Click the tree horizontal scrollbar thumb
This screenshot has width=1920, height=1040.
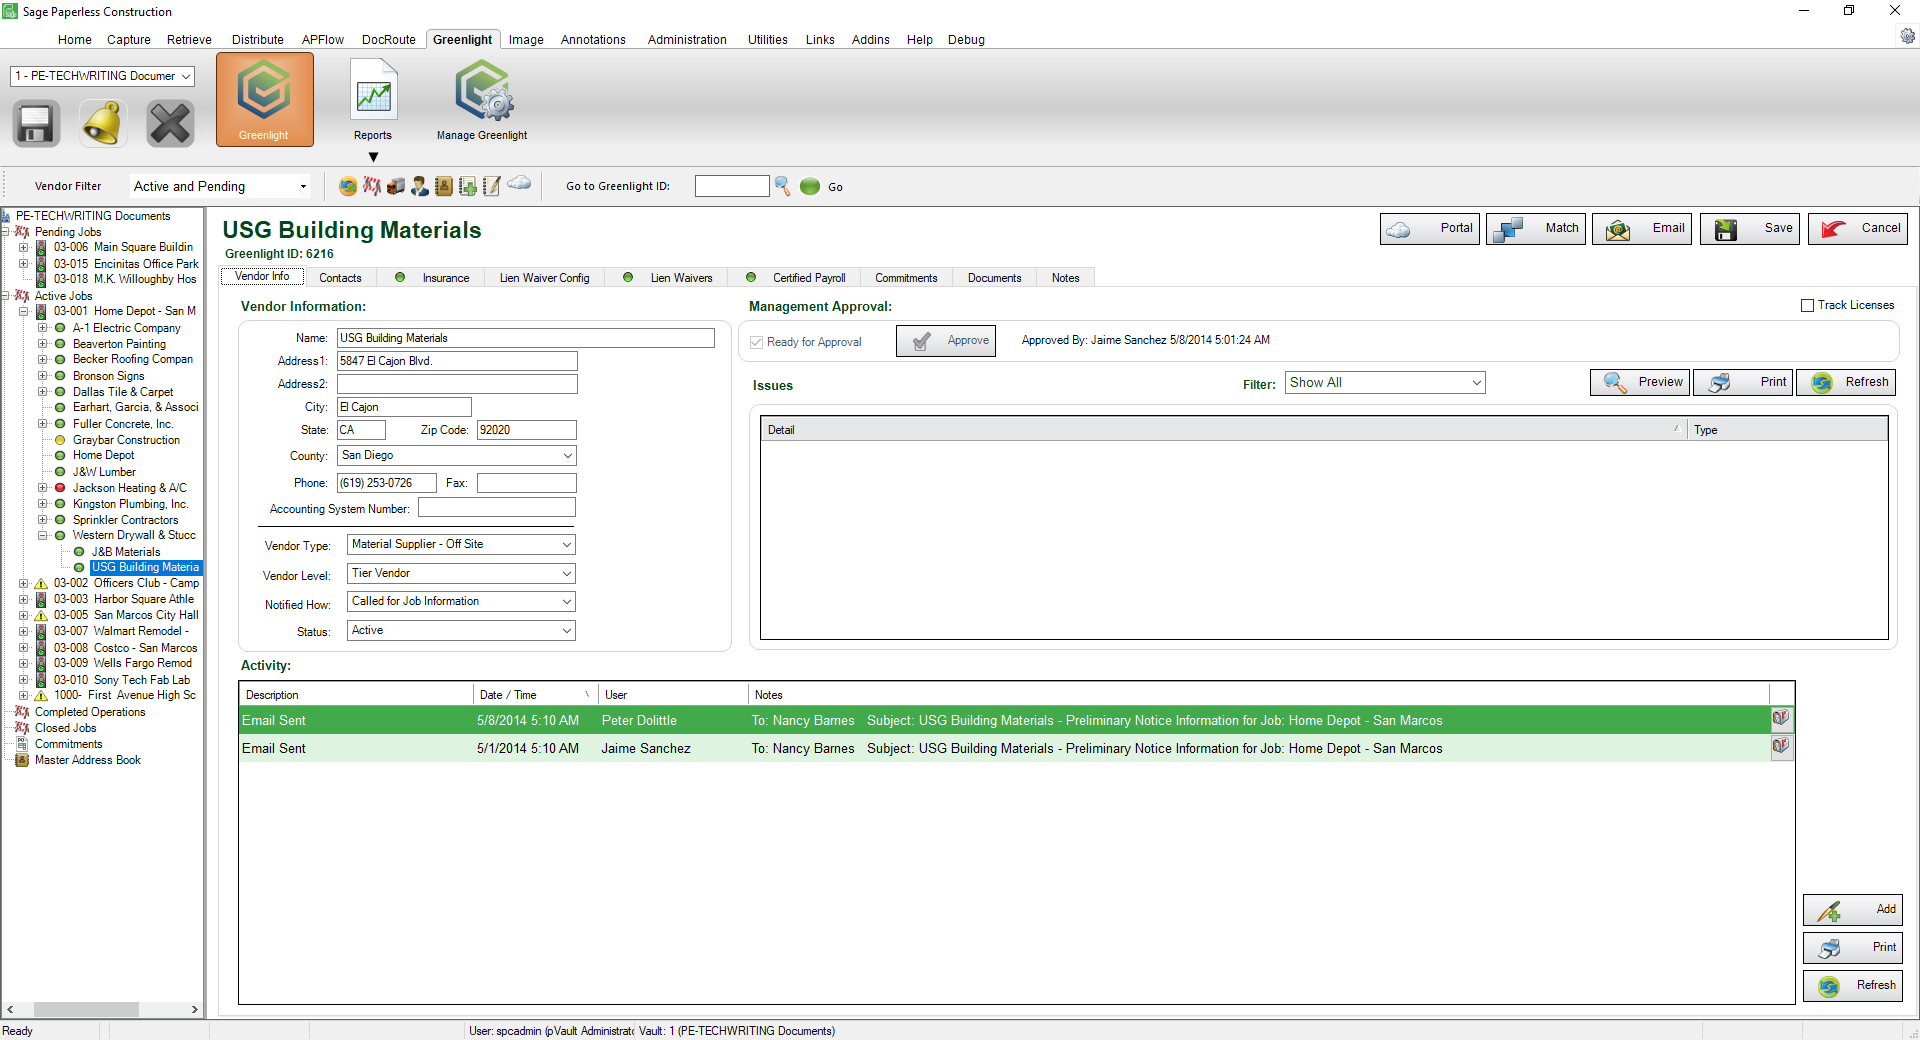[86, 1010]
